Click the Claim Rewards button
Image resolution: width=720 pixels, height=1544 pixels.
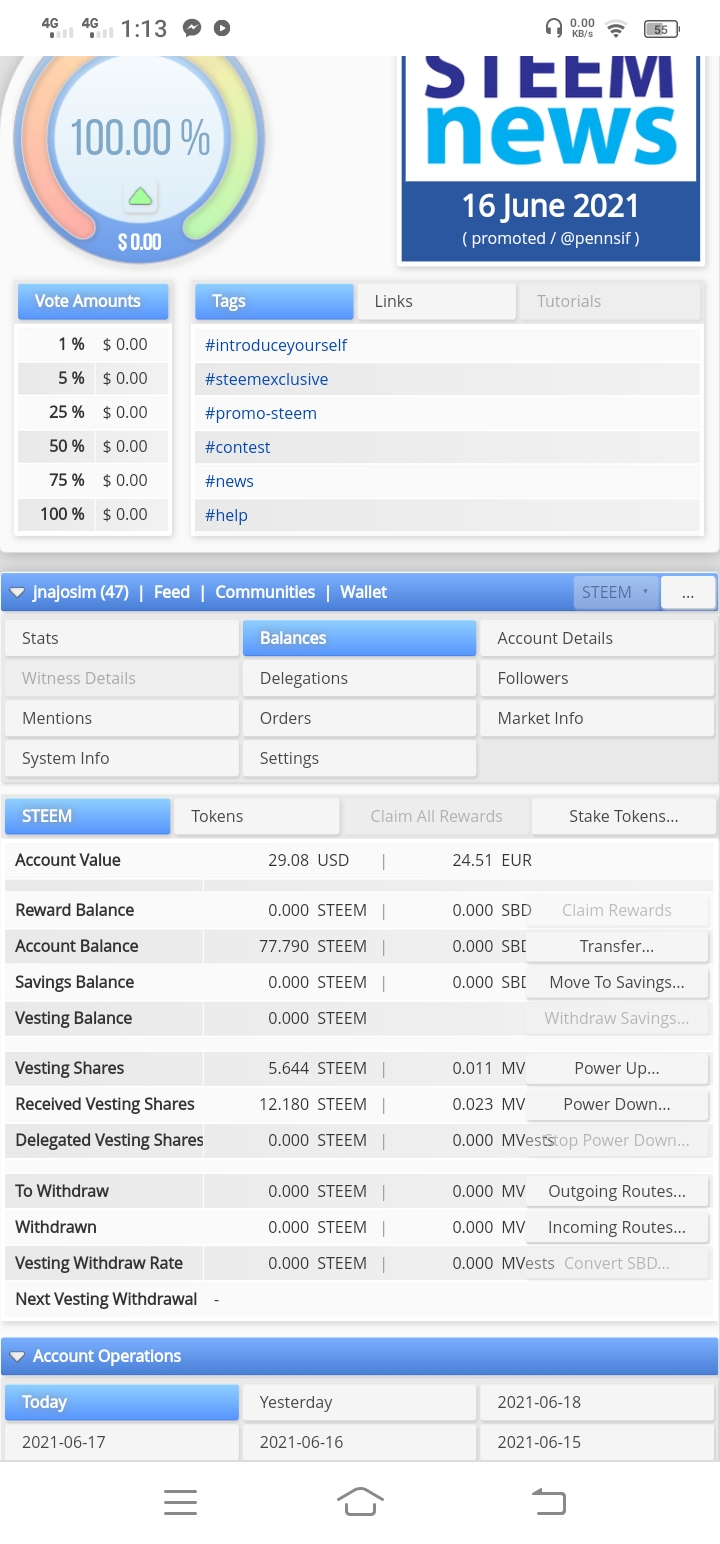pyautogui.click(x=617, y=910)
